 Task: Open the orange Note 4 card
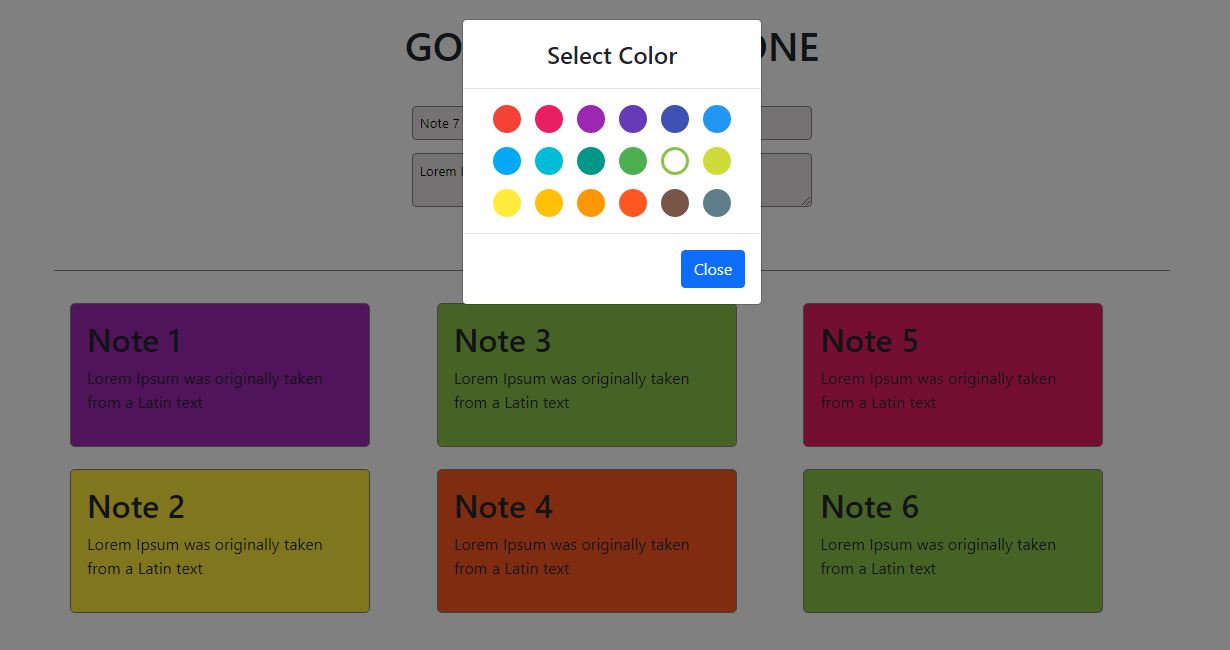pos(587,541)
